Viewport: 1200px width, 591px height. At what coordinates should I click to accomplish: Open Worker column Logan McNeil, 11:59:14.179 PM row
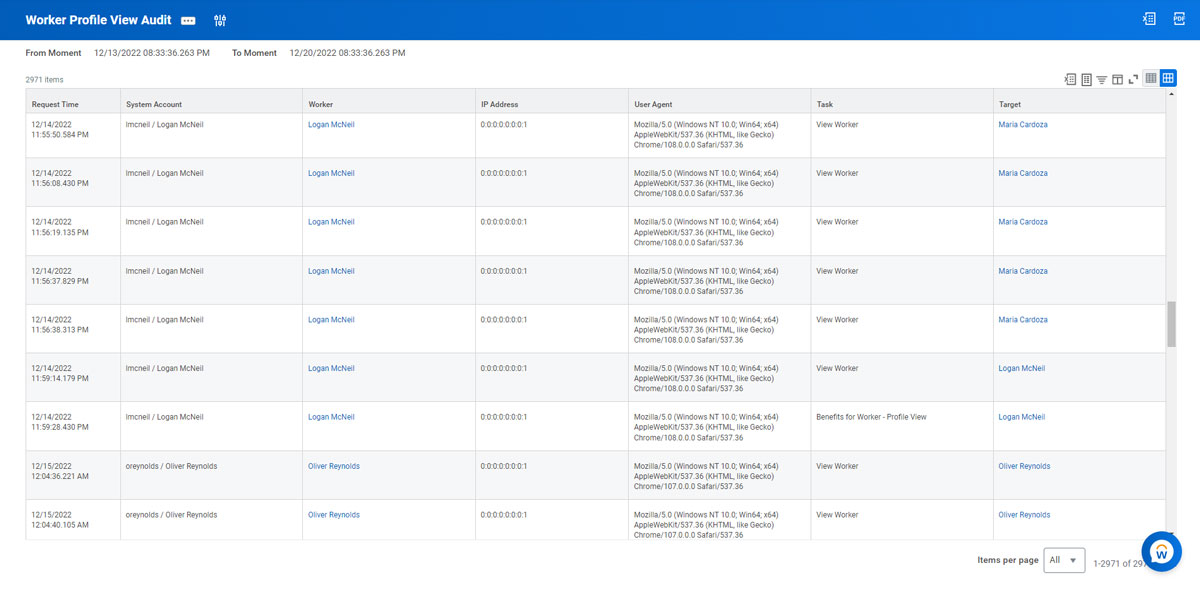[331, 369]
